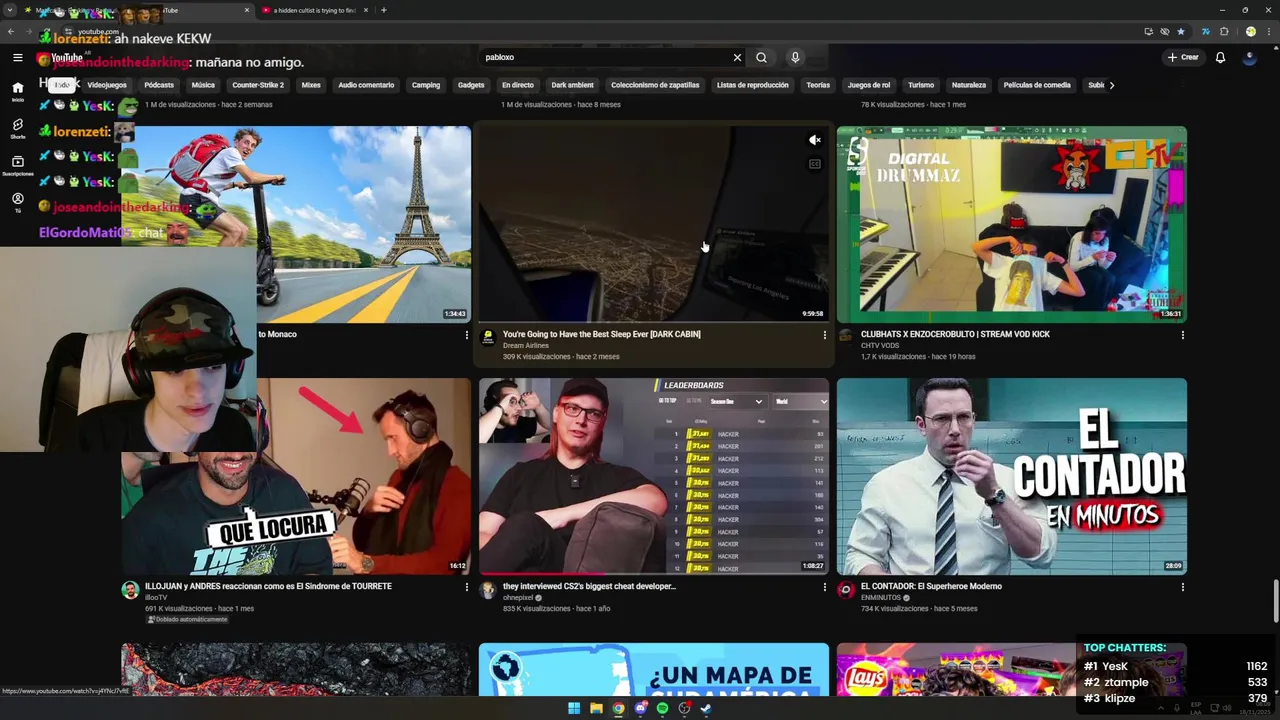Screen dimensions: 1280x720
Task: Clear the search box with X
Action: coord(737,57)
